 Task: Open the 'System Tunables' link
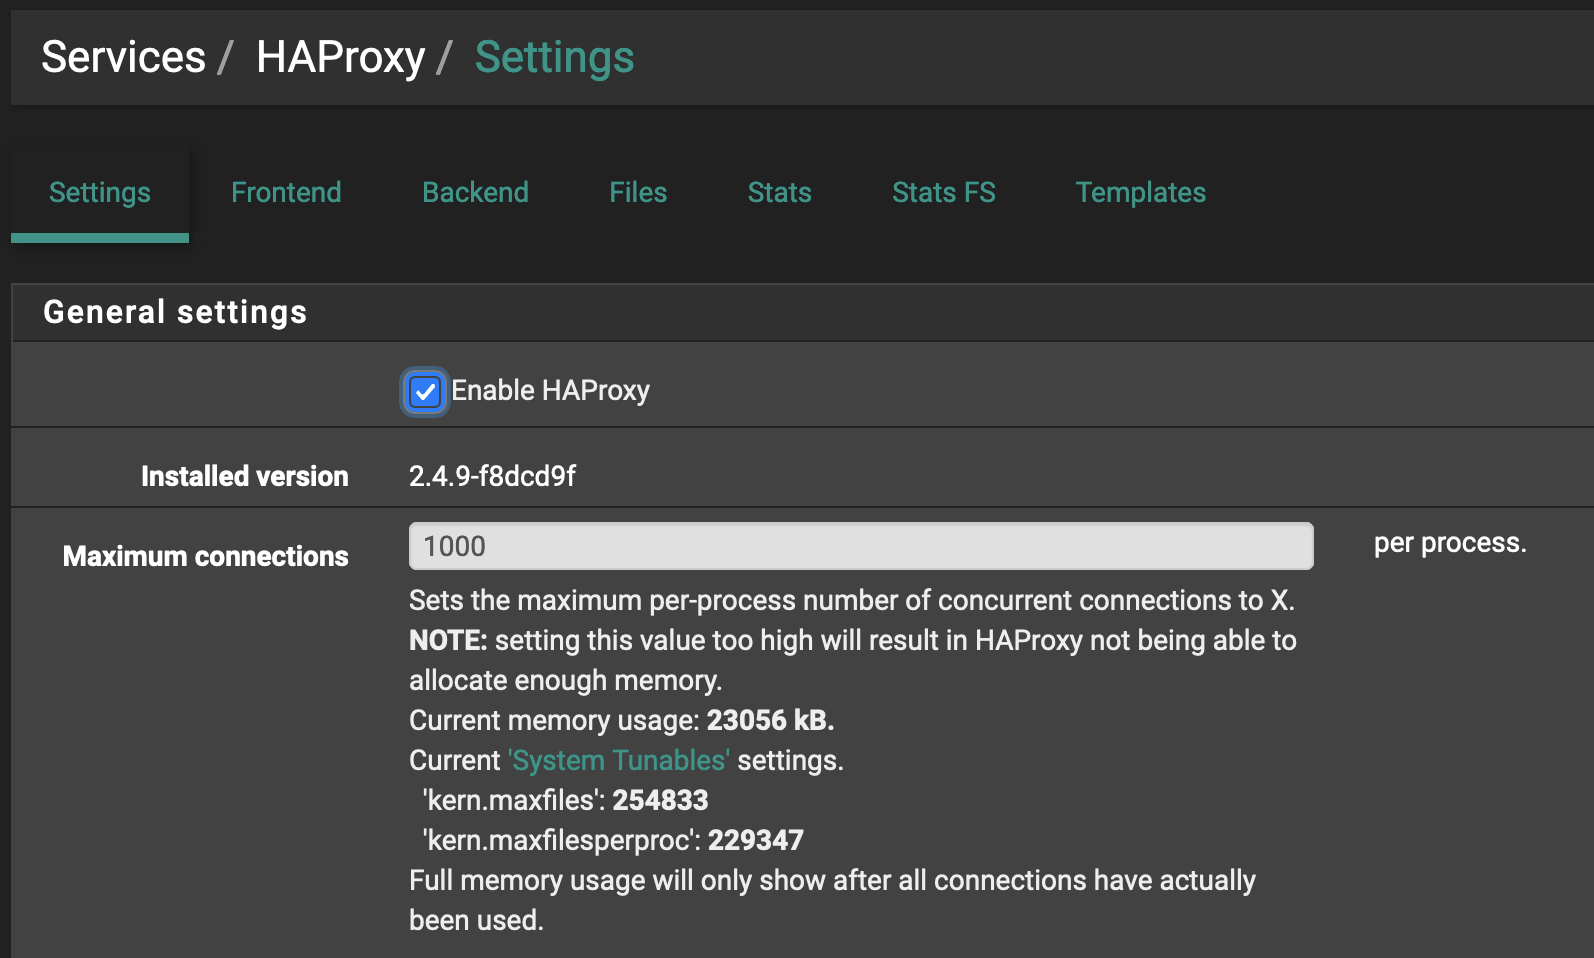[x=619, y=760]
